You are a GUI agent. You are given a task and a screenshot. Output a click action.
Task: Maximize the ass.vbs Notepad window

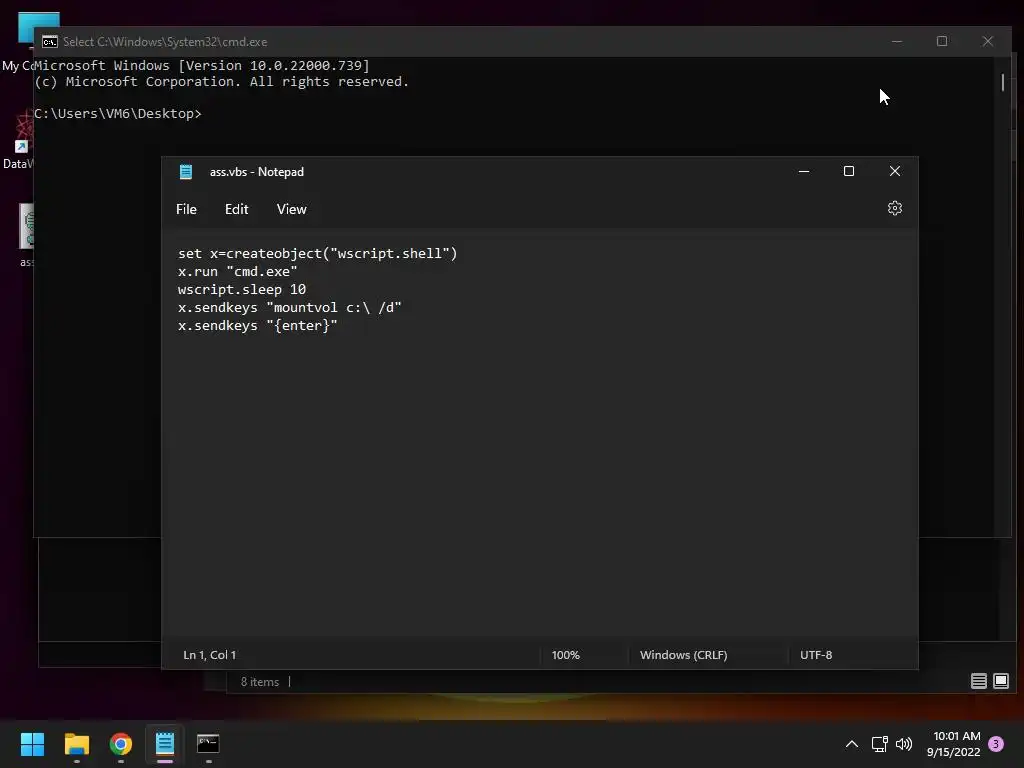pyautogui.click(x=849, y=171)
